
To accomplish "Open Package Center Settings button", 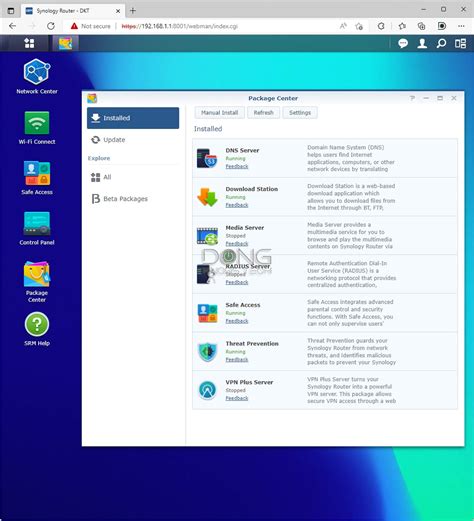I will click(300, 113).
